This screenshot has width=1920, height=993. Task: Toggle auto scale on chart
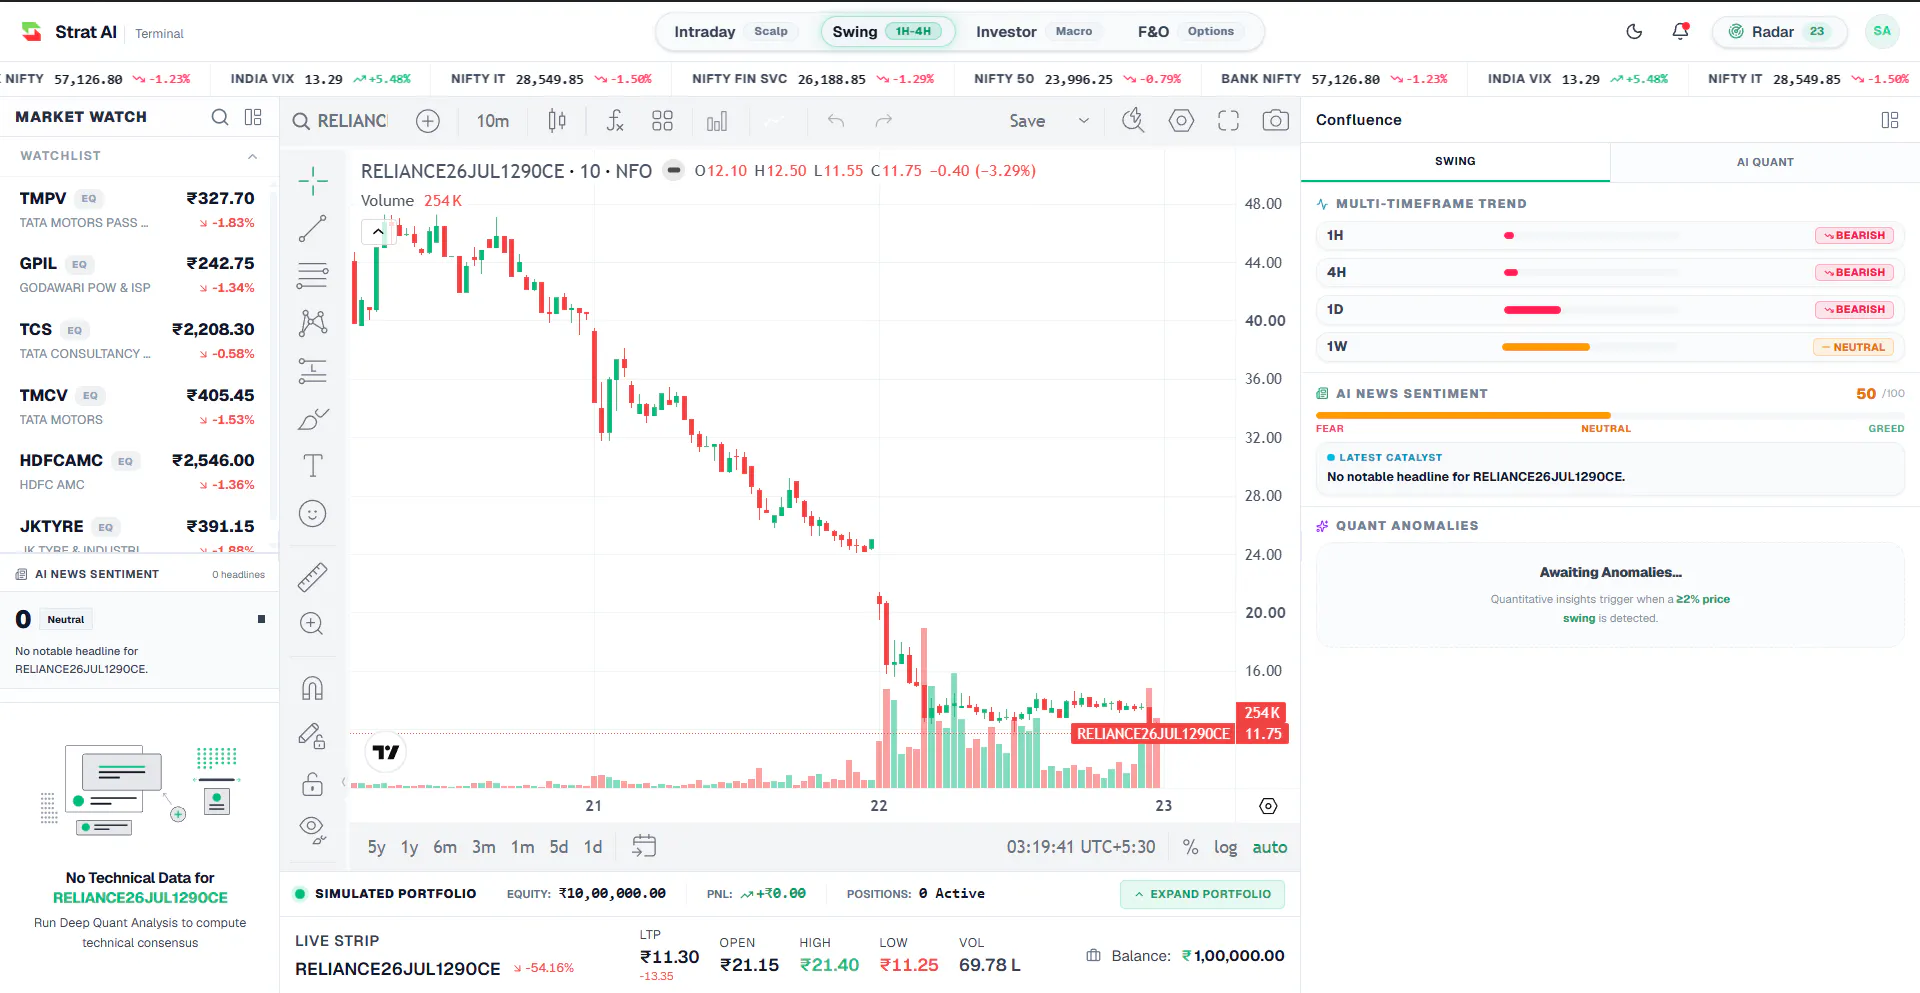[1270, 847]
